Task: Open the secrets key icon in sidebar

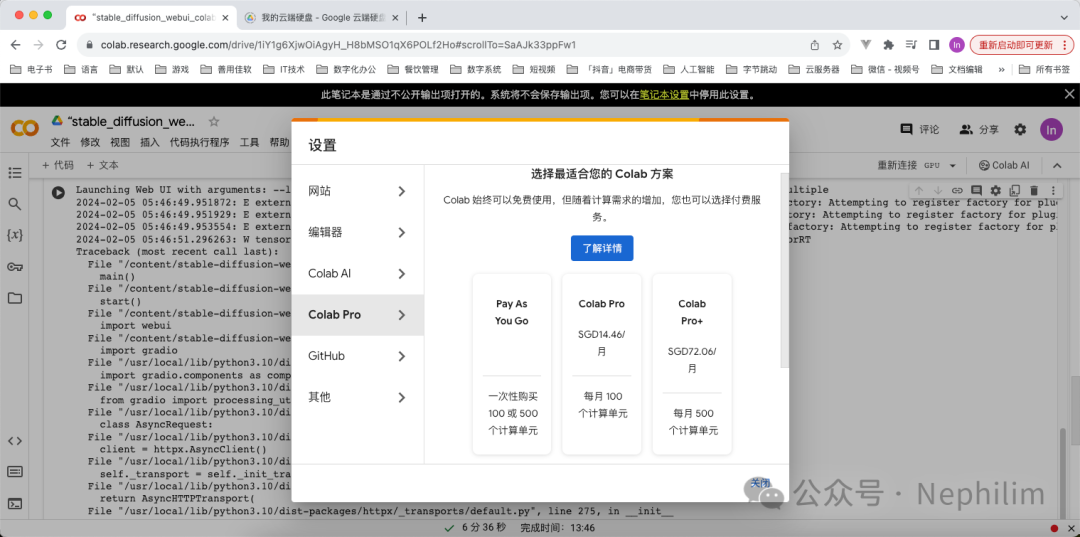Action: point(14,266)
